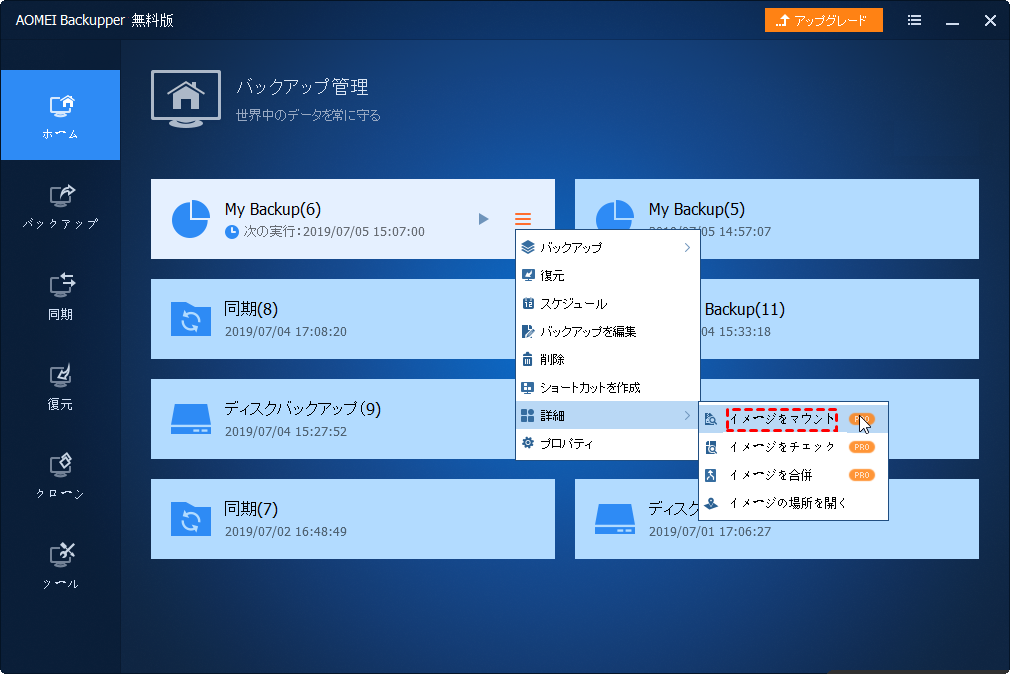Click the schedule clock icon under My Backup(6)

(232, 231)
